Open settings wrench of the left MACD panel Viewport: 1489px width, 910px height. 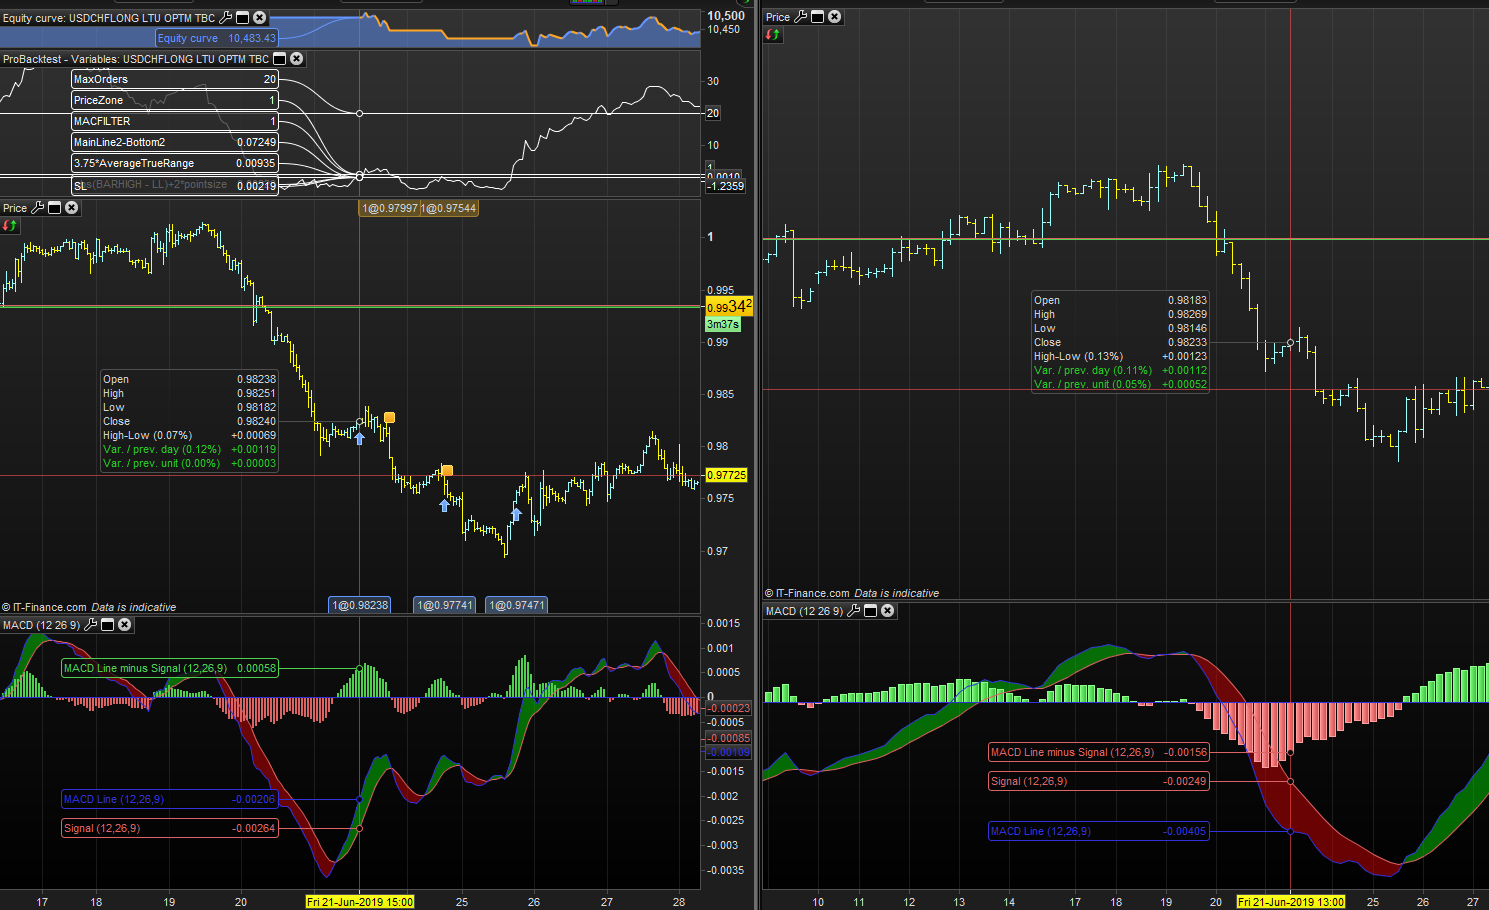[91, 625]
